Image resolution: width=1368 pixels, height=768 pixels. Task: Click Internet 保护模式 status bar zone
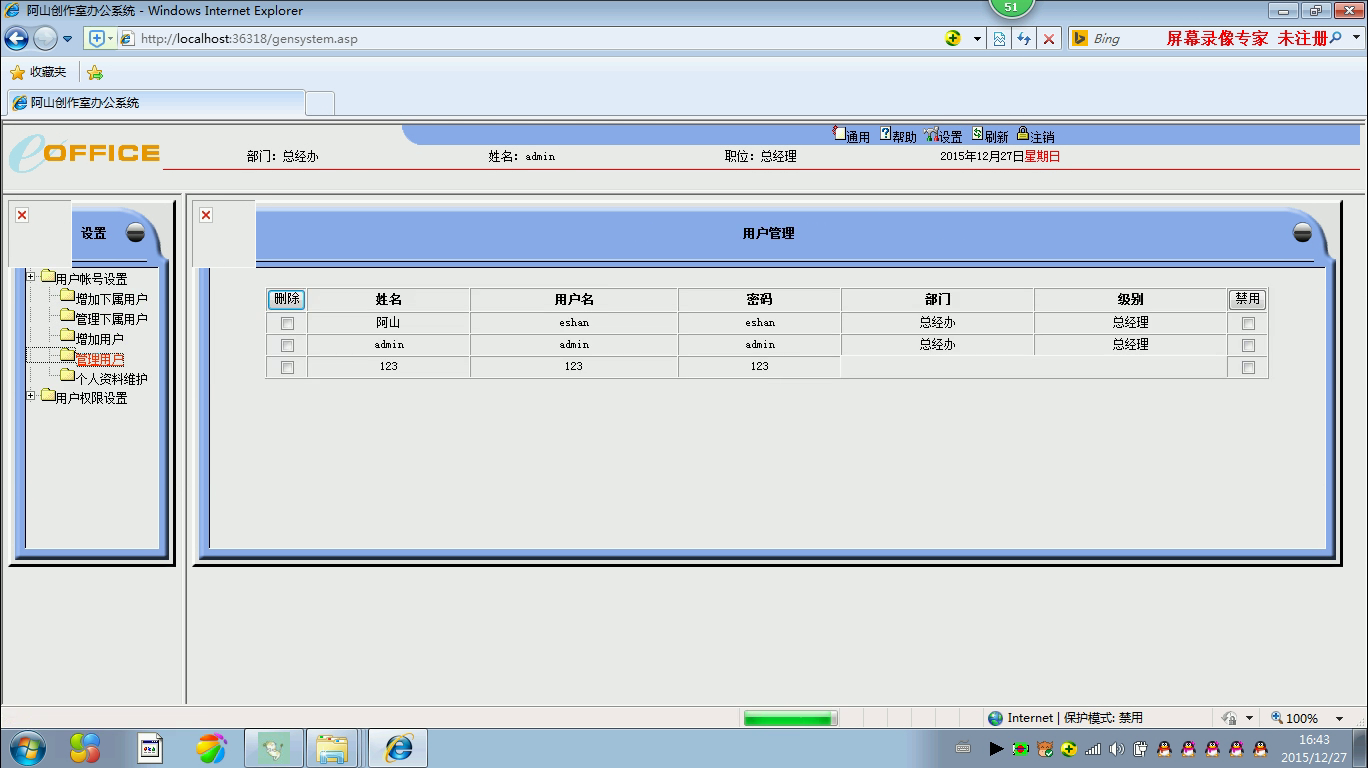(x=1064, y=718)
